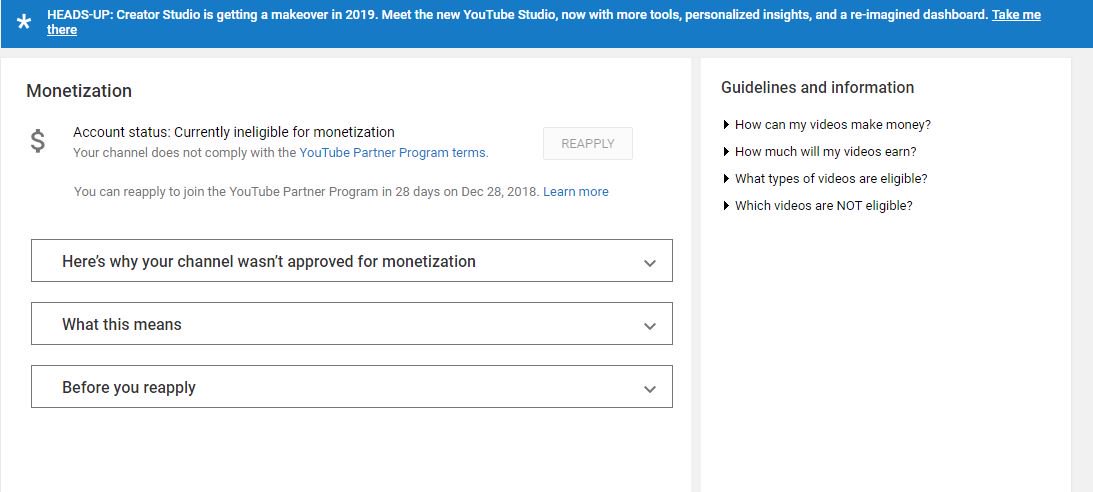Expand 'How much will my videos earn?'

[x=820, y=151]
